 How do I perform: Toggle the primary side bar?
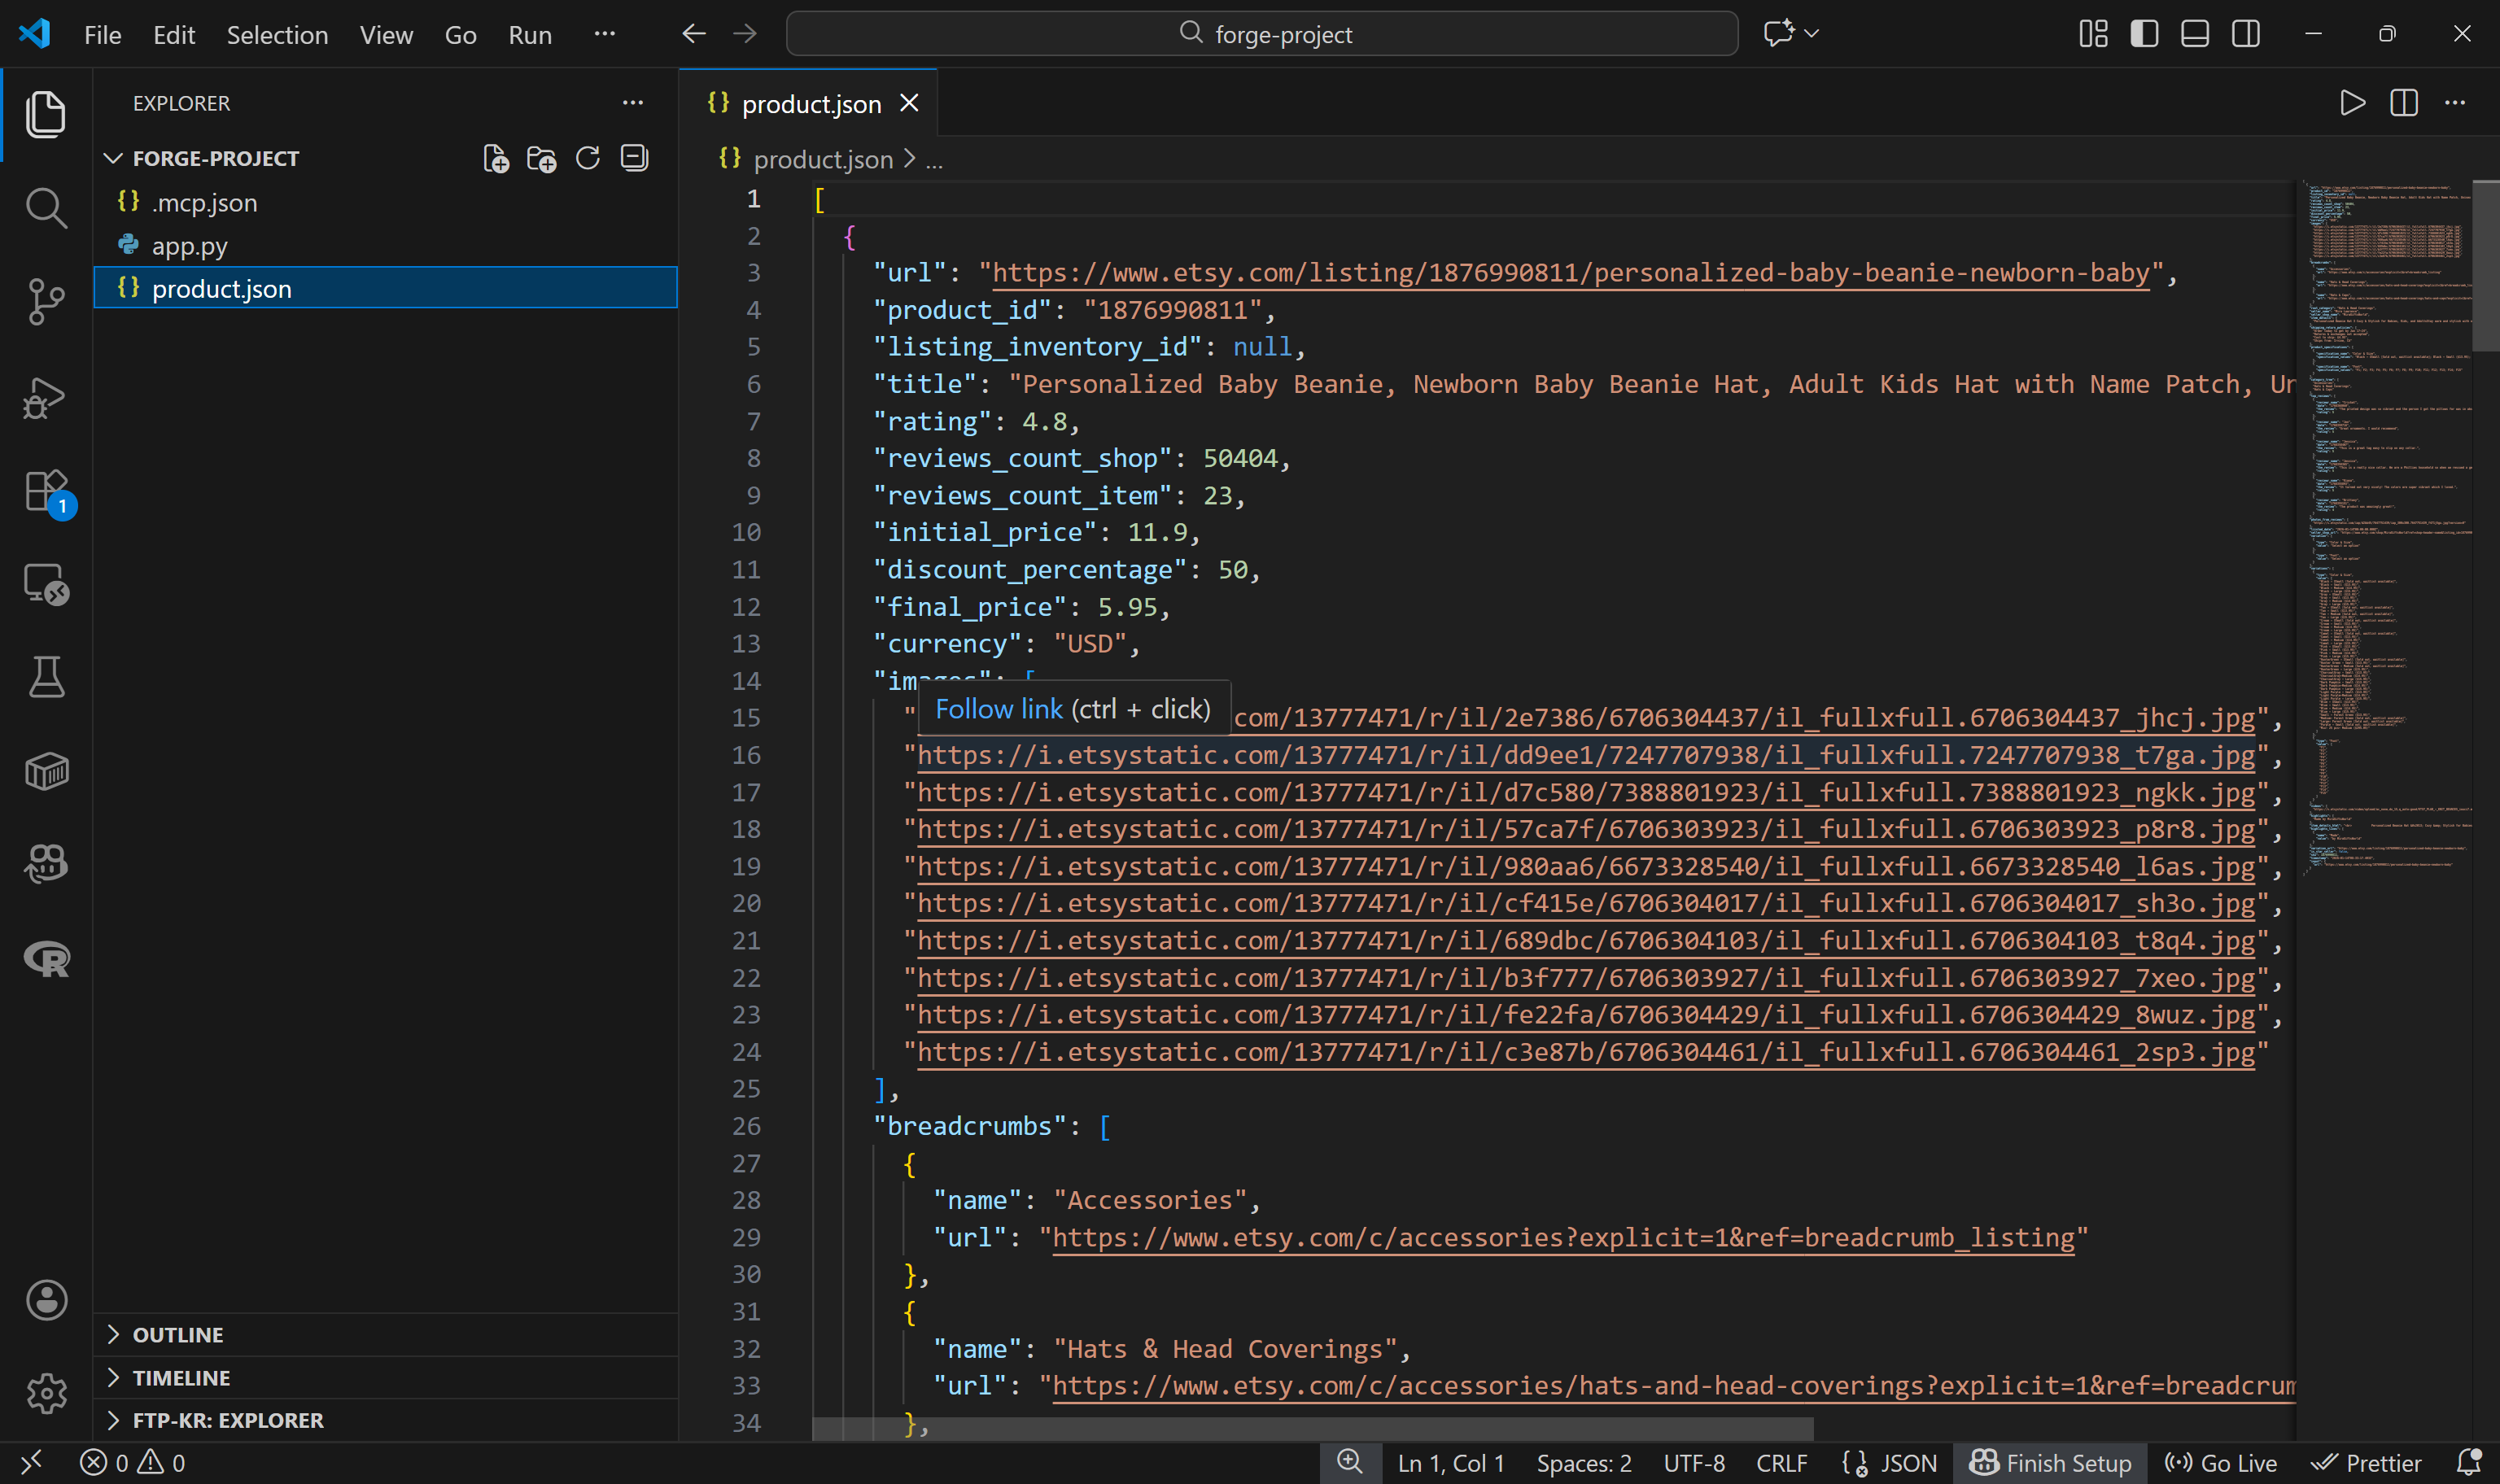point(2144,34)
